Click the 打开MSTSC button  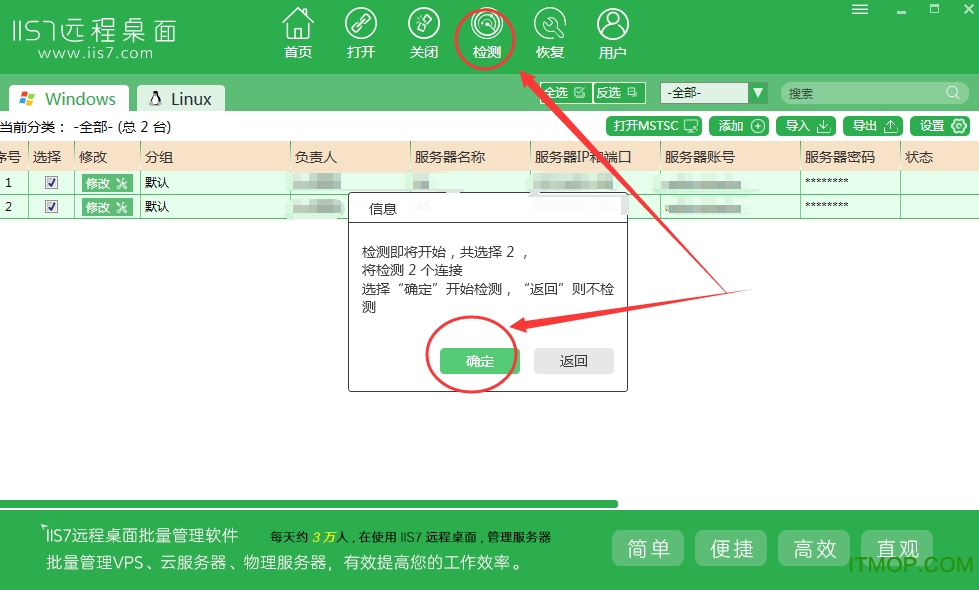pos(655,126)
